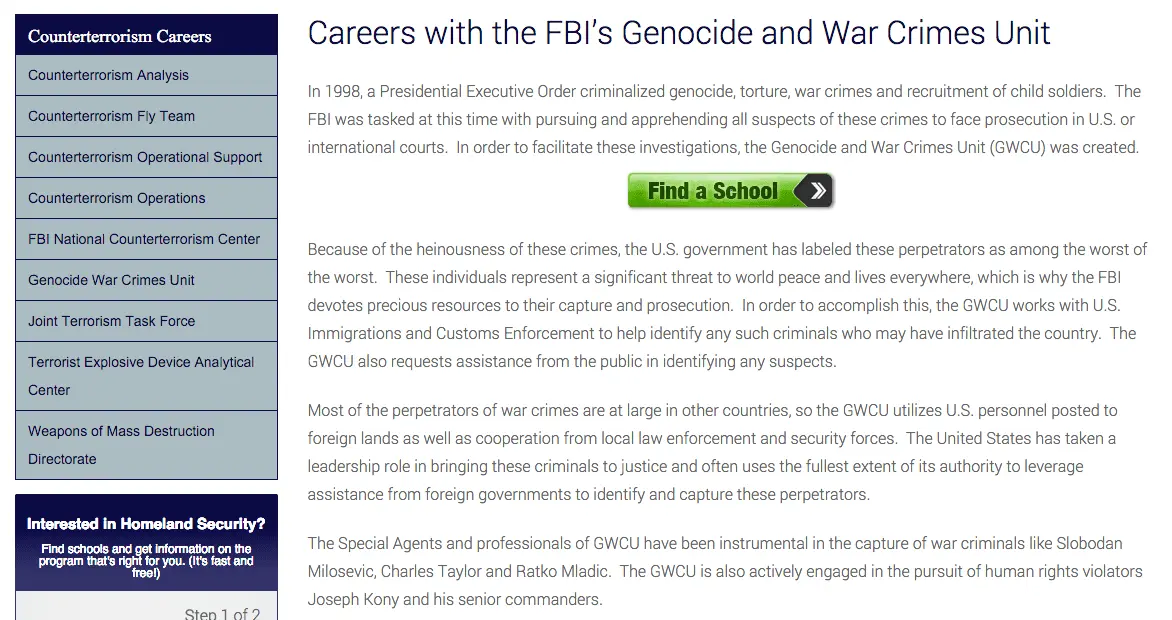Click the 'Find schools and get information' text
1172x620 pixels.
[146, 561]
